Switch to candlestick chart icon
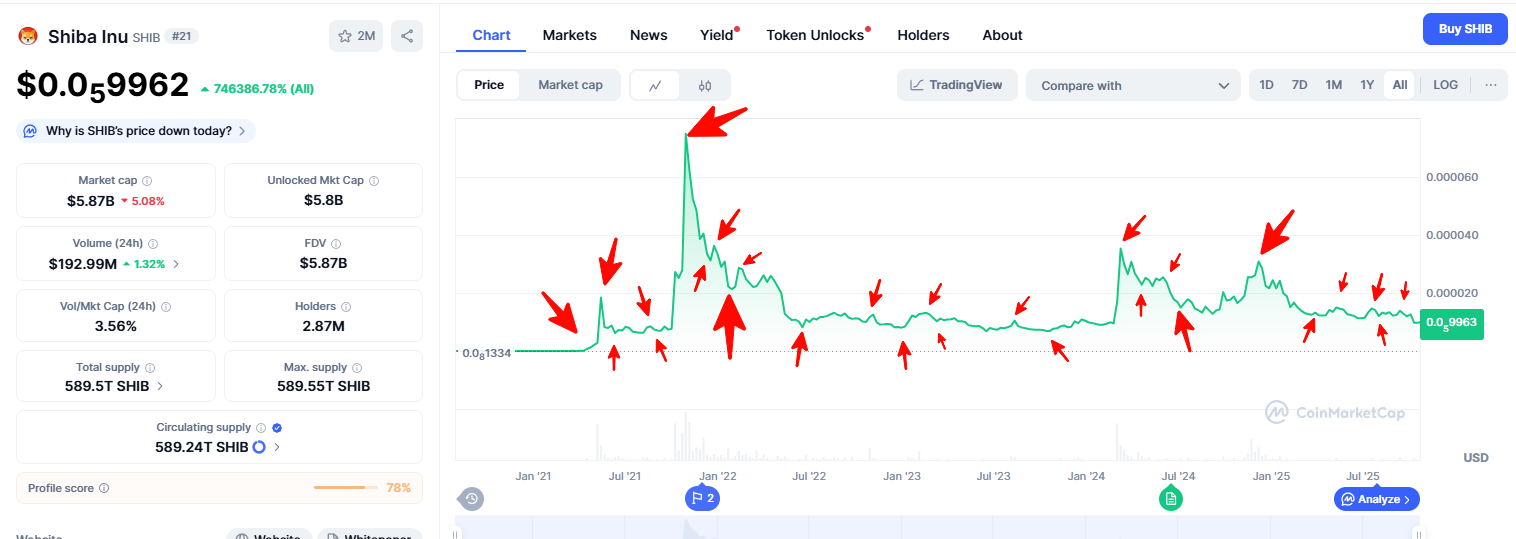Viewport: 1516px width, 539px height. (x=705, y=85)
